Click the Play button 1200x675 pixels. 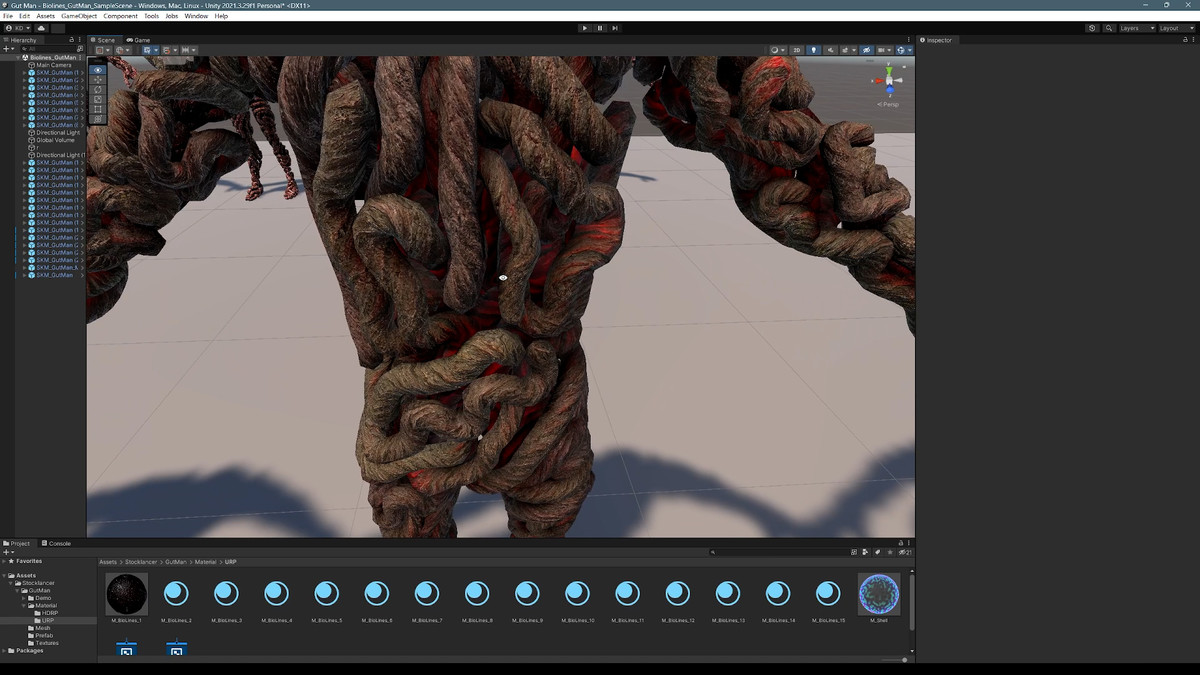coord(585,28)
